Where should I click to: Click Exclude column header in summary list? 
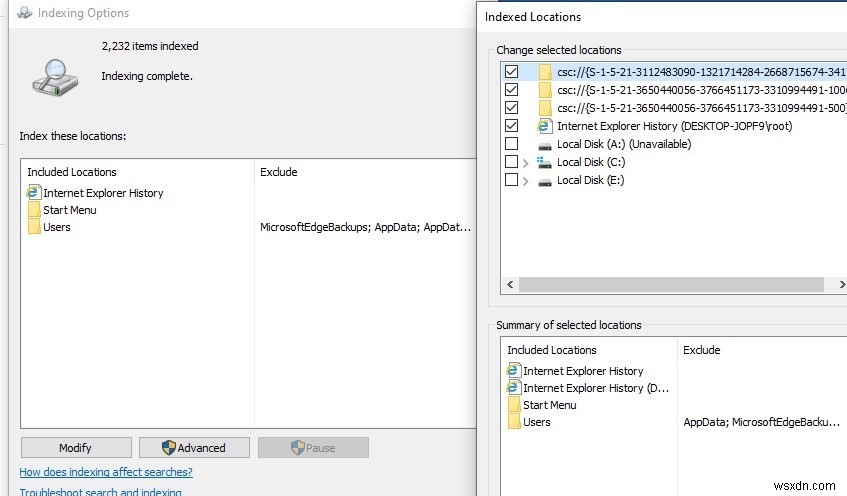click(x=702, y=350)
